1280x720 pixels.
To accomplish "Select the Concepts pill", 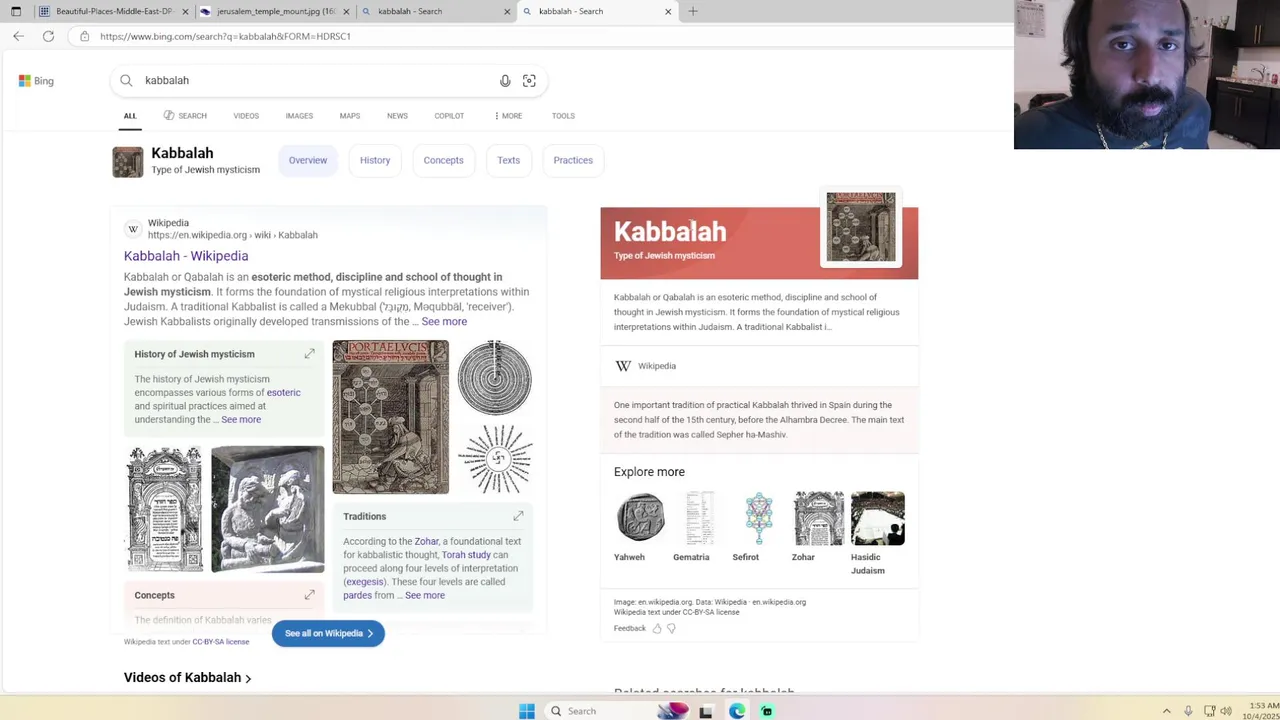I will 443,160.
